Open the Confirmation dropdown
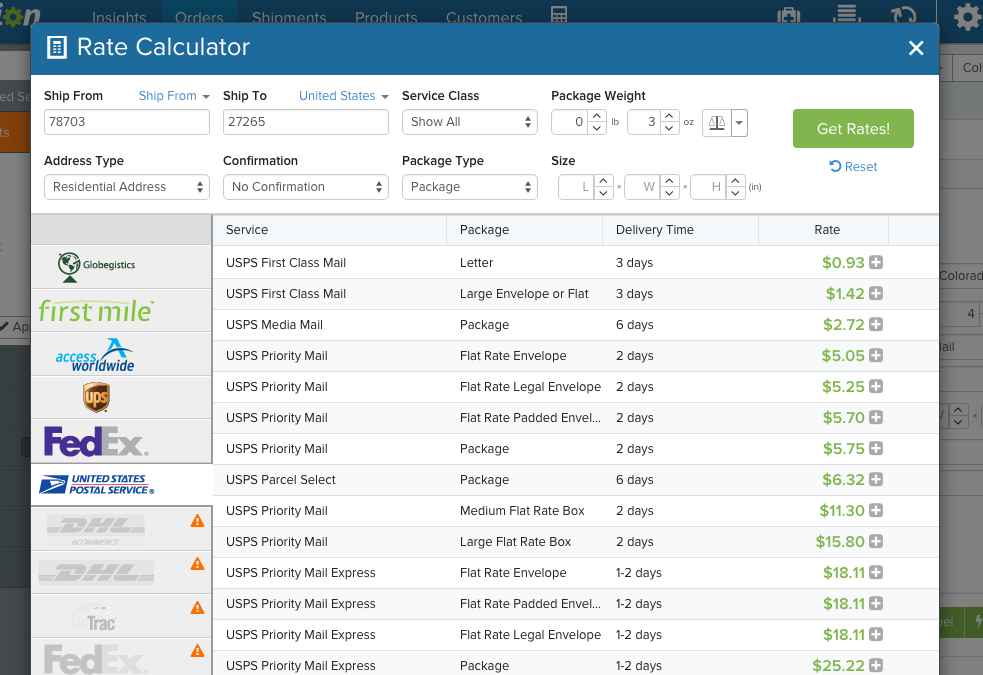983x675 pixels. tap(305, 187)
